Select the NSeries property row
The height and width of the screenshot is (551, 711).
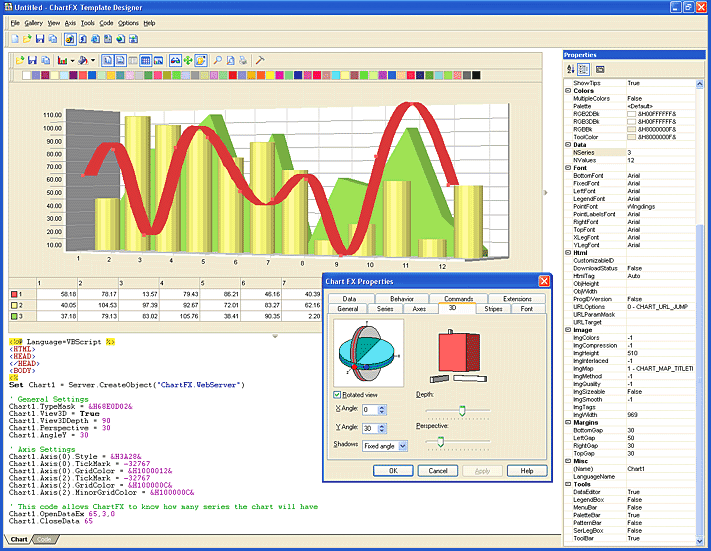pyautogui.click(x=630, y=152)
